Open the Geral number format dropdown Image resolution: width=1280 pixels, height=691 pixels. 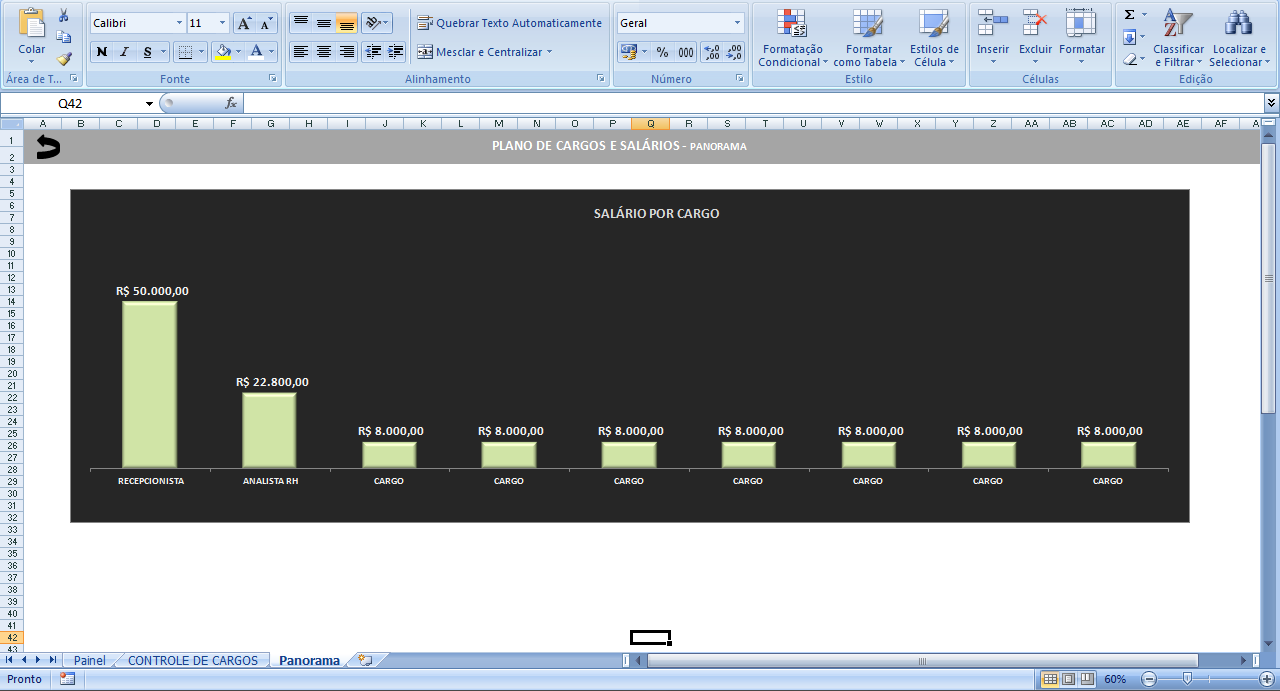point(737,23)
